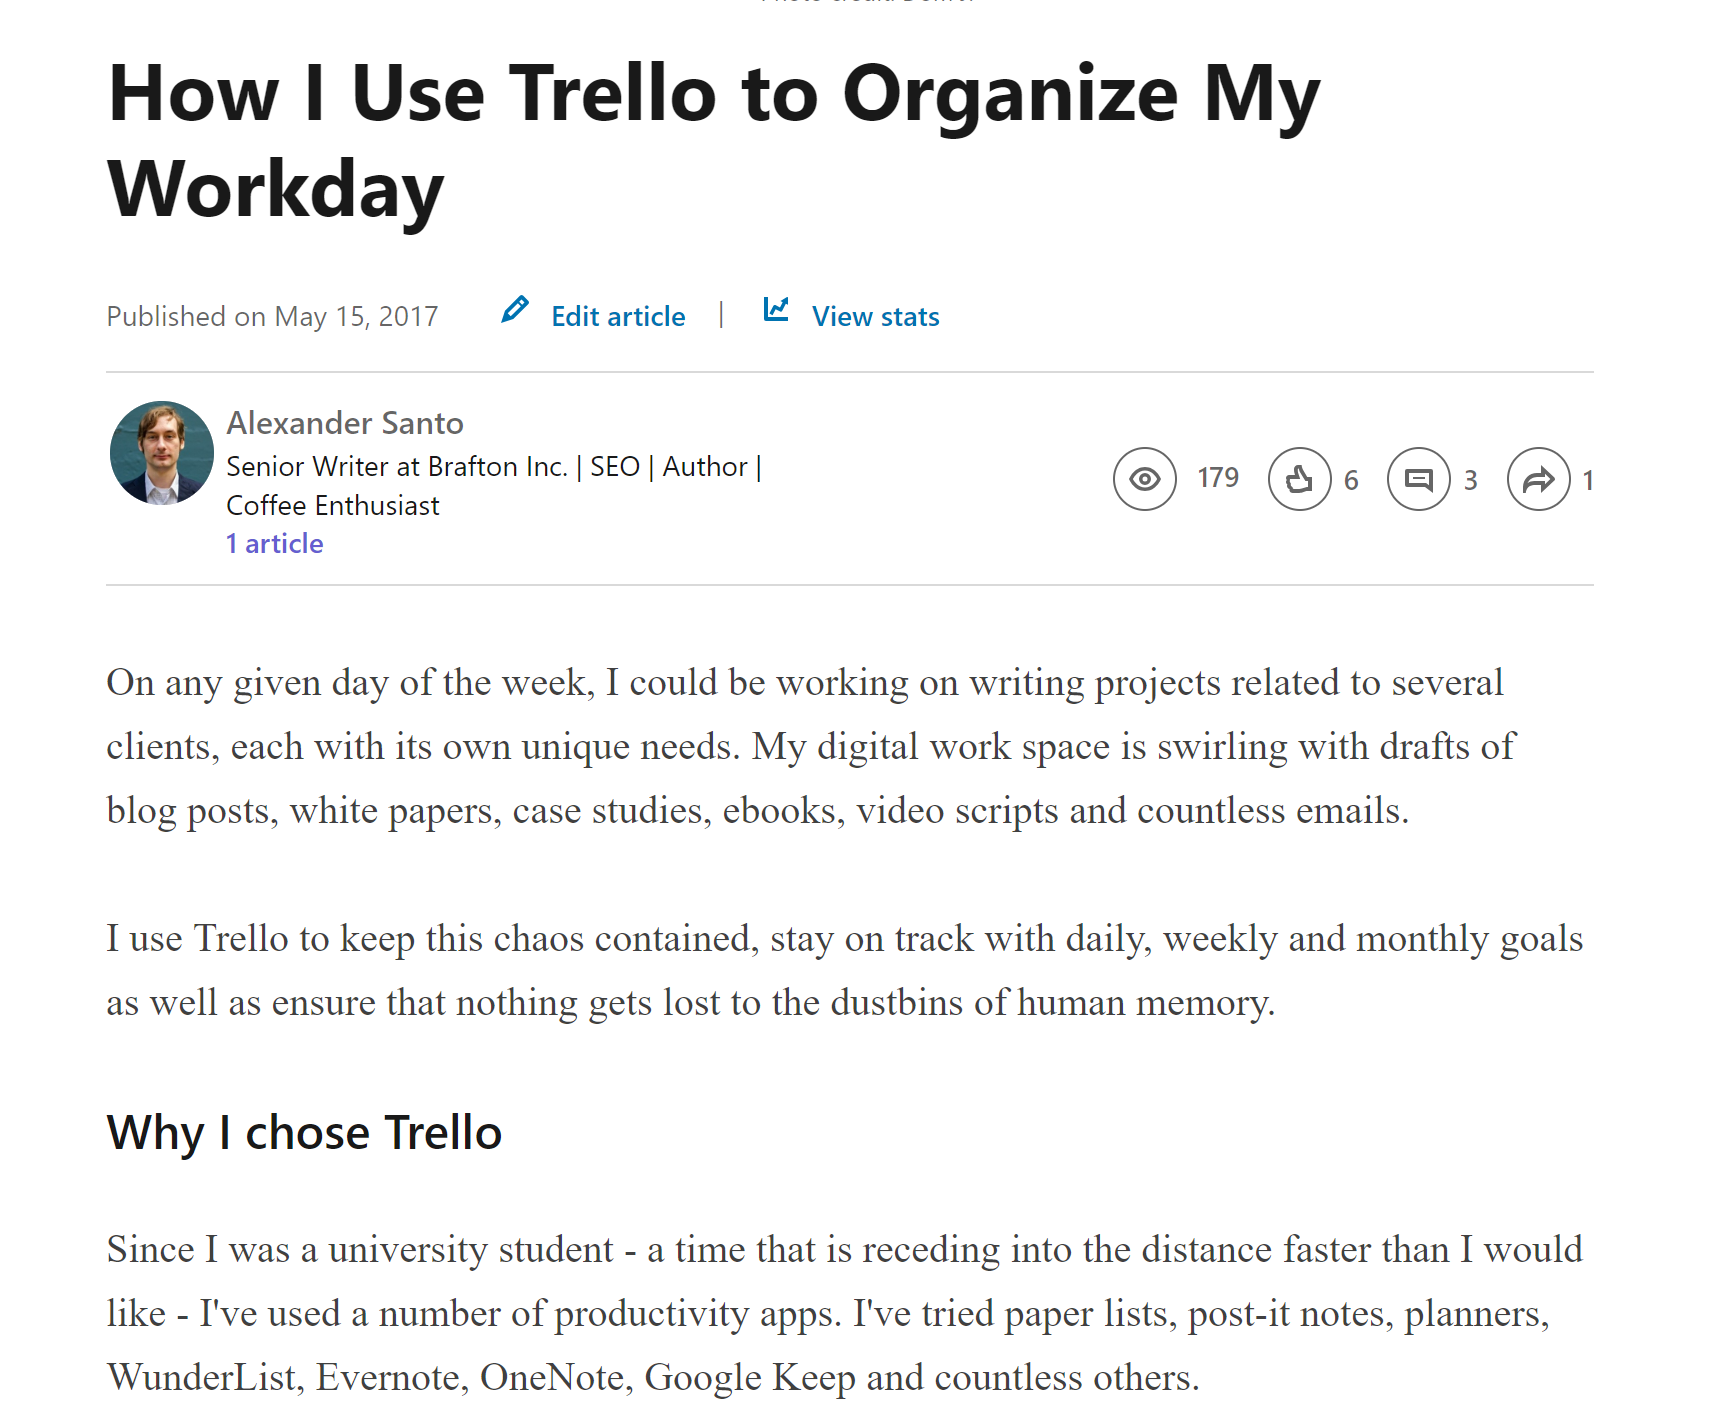Click the share count next to the arrow icon

coord(1587,481)
